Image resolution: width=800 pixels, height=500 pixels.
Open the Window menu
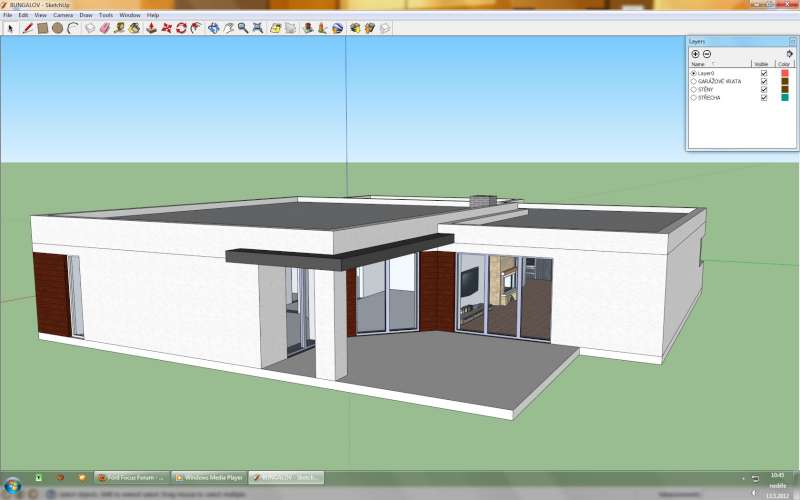click(130, 16)
